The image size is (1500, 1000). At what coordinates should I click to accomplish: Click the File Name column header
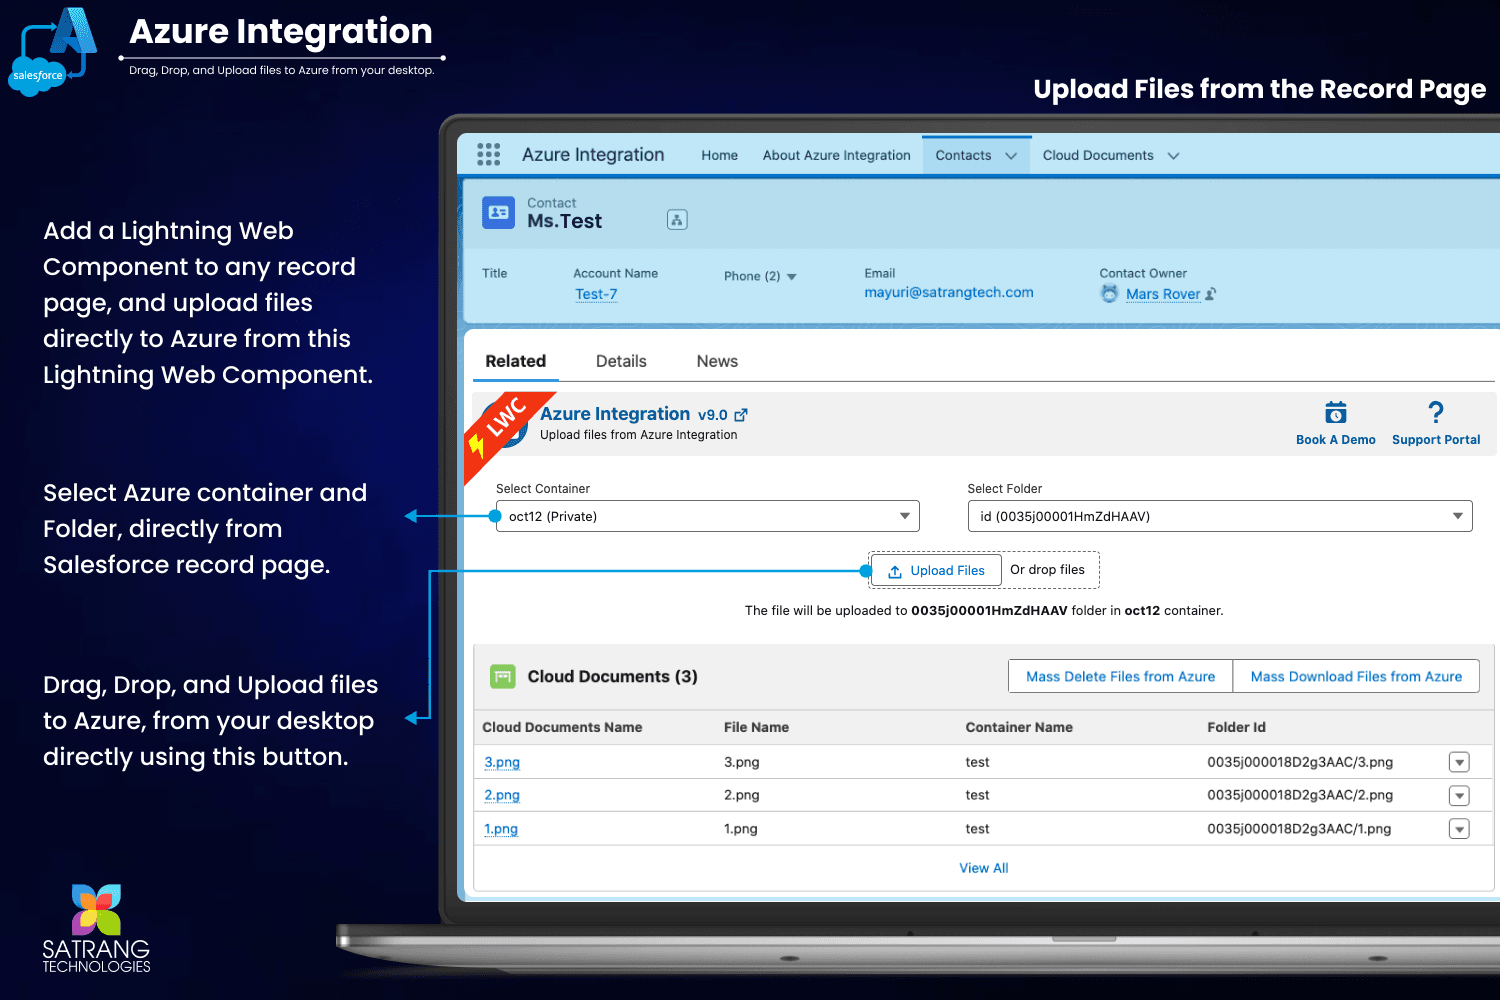(x=756, y=727)
